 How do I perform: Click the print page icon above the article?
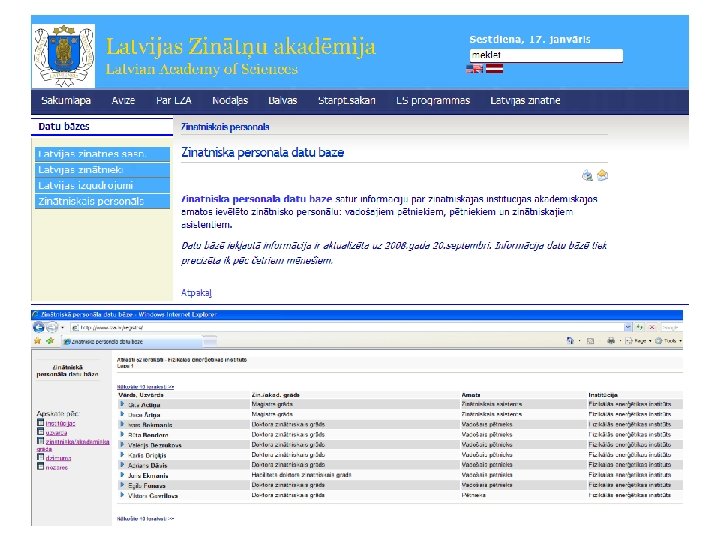(587, 175)
